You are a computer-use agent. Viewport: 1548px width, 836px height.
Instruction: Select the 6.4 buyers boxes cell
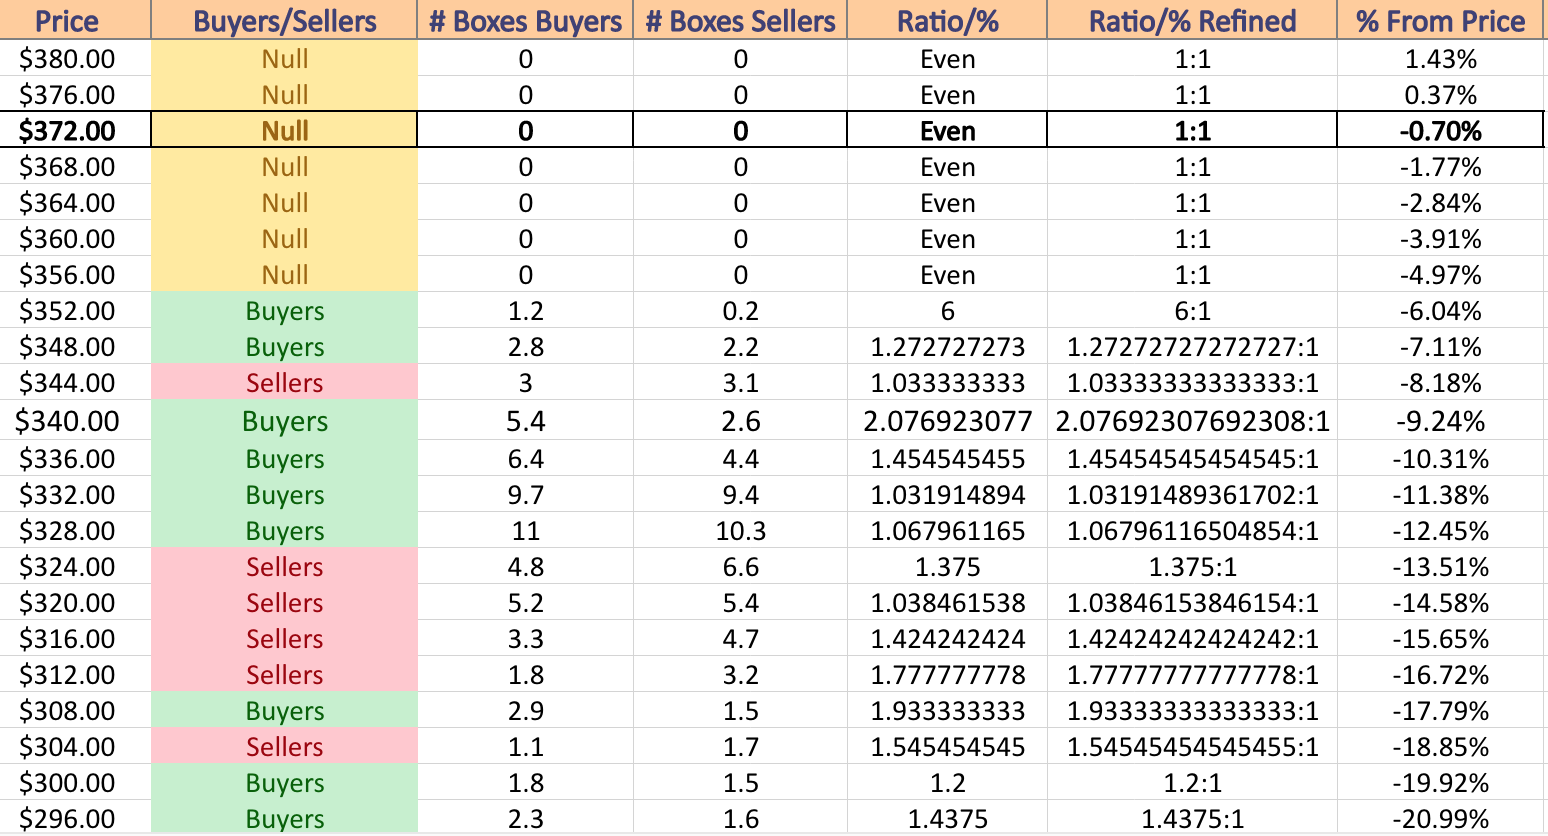[525, 459]
